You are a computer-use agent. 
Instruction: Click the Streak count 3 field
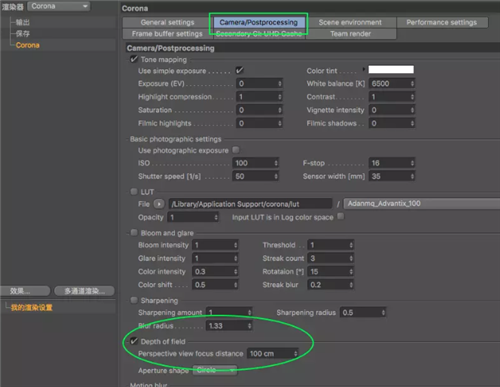tap(331, 258)
